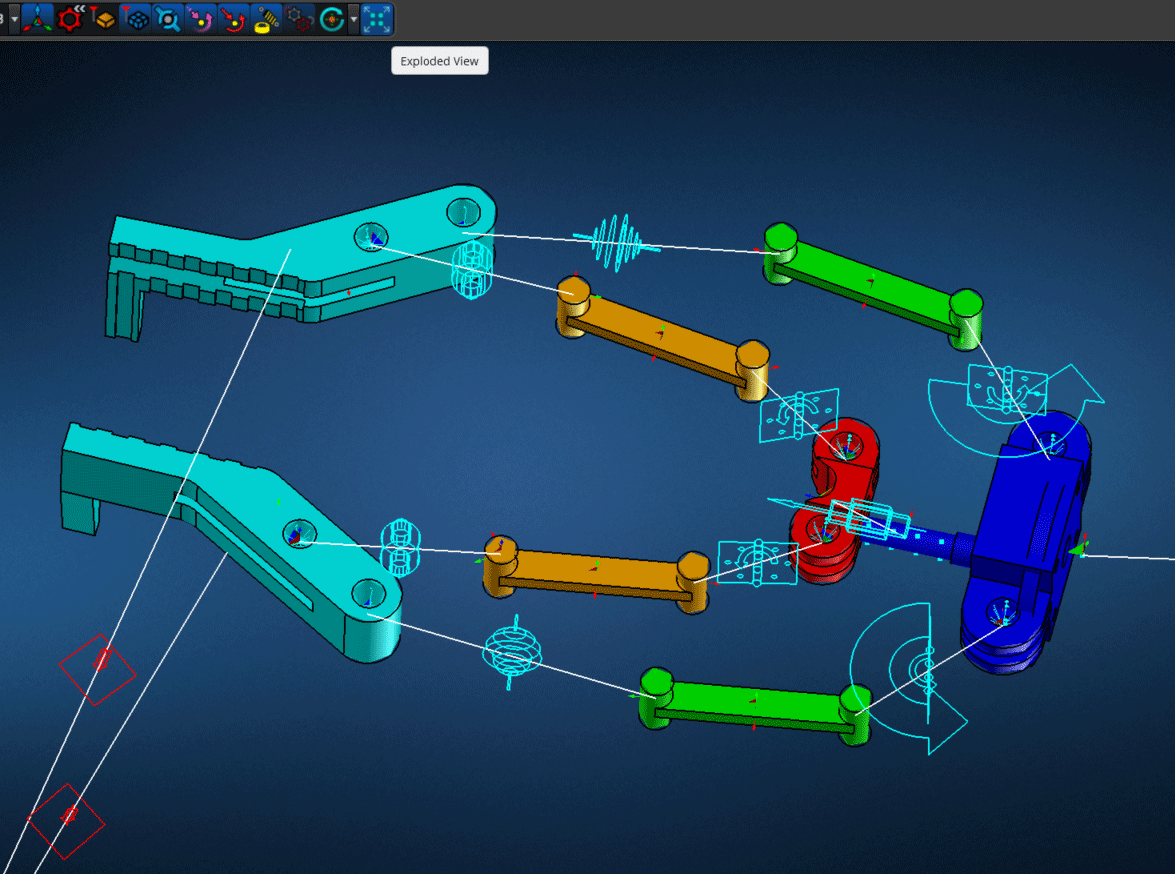This screenshot has width=1175, height=874.
Task: Click the orange box marker icon
Action: pos(103,18)
